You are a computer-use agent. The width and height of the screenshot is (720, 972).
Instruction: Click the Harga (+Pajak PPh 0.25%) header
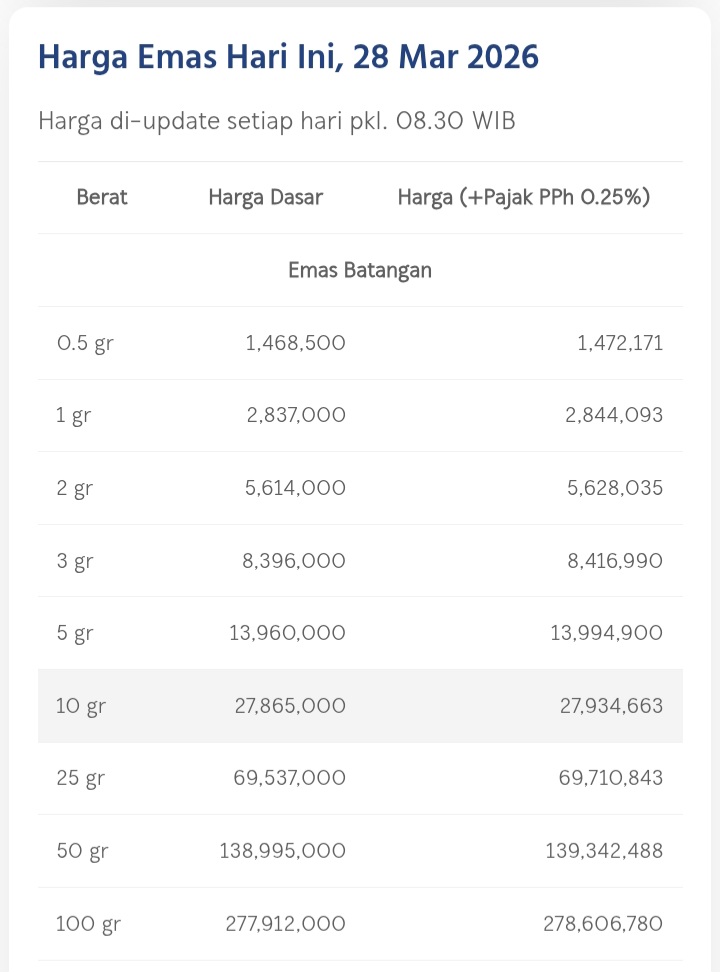[x=524, y=197]
